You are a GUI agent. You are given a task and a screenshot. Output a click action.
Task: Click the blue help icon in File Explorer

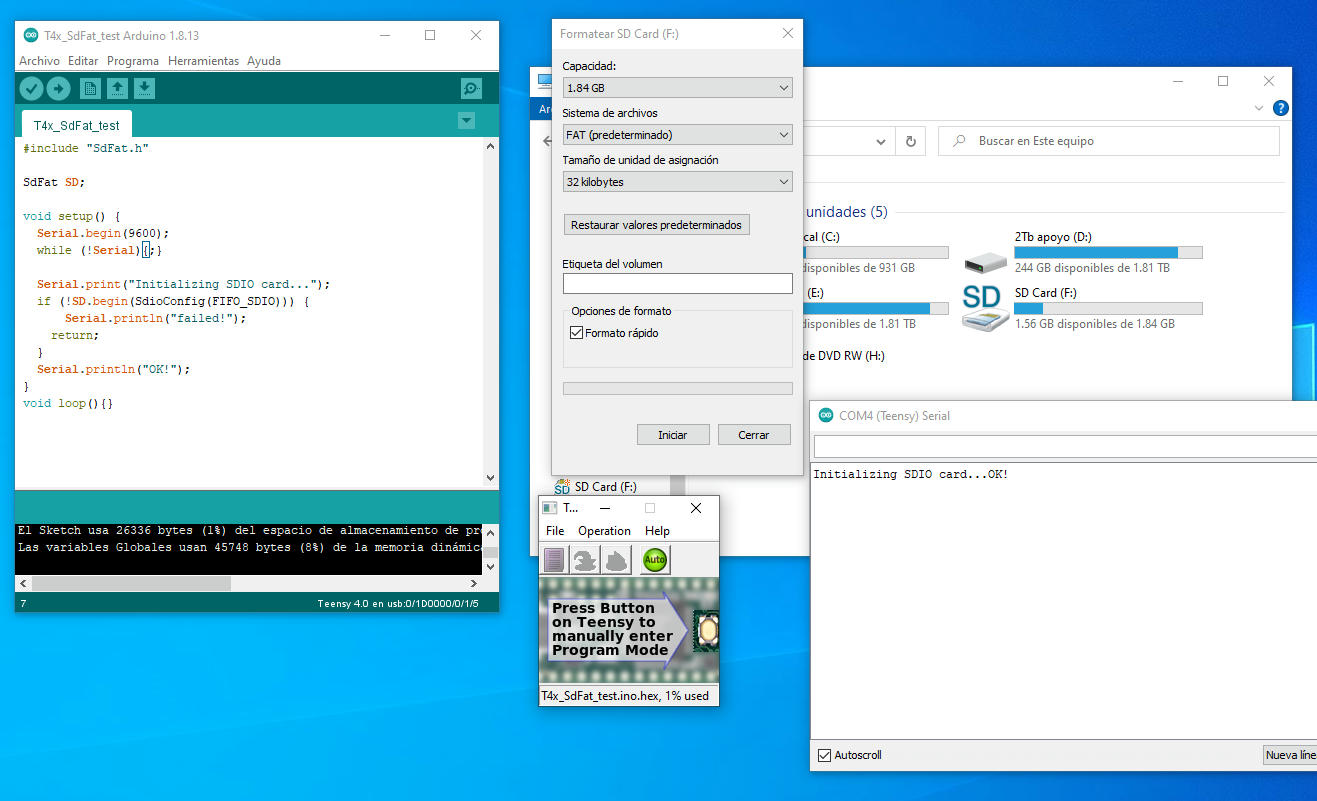[x=1281, y=108]
